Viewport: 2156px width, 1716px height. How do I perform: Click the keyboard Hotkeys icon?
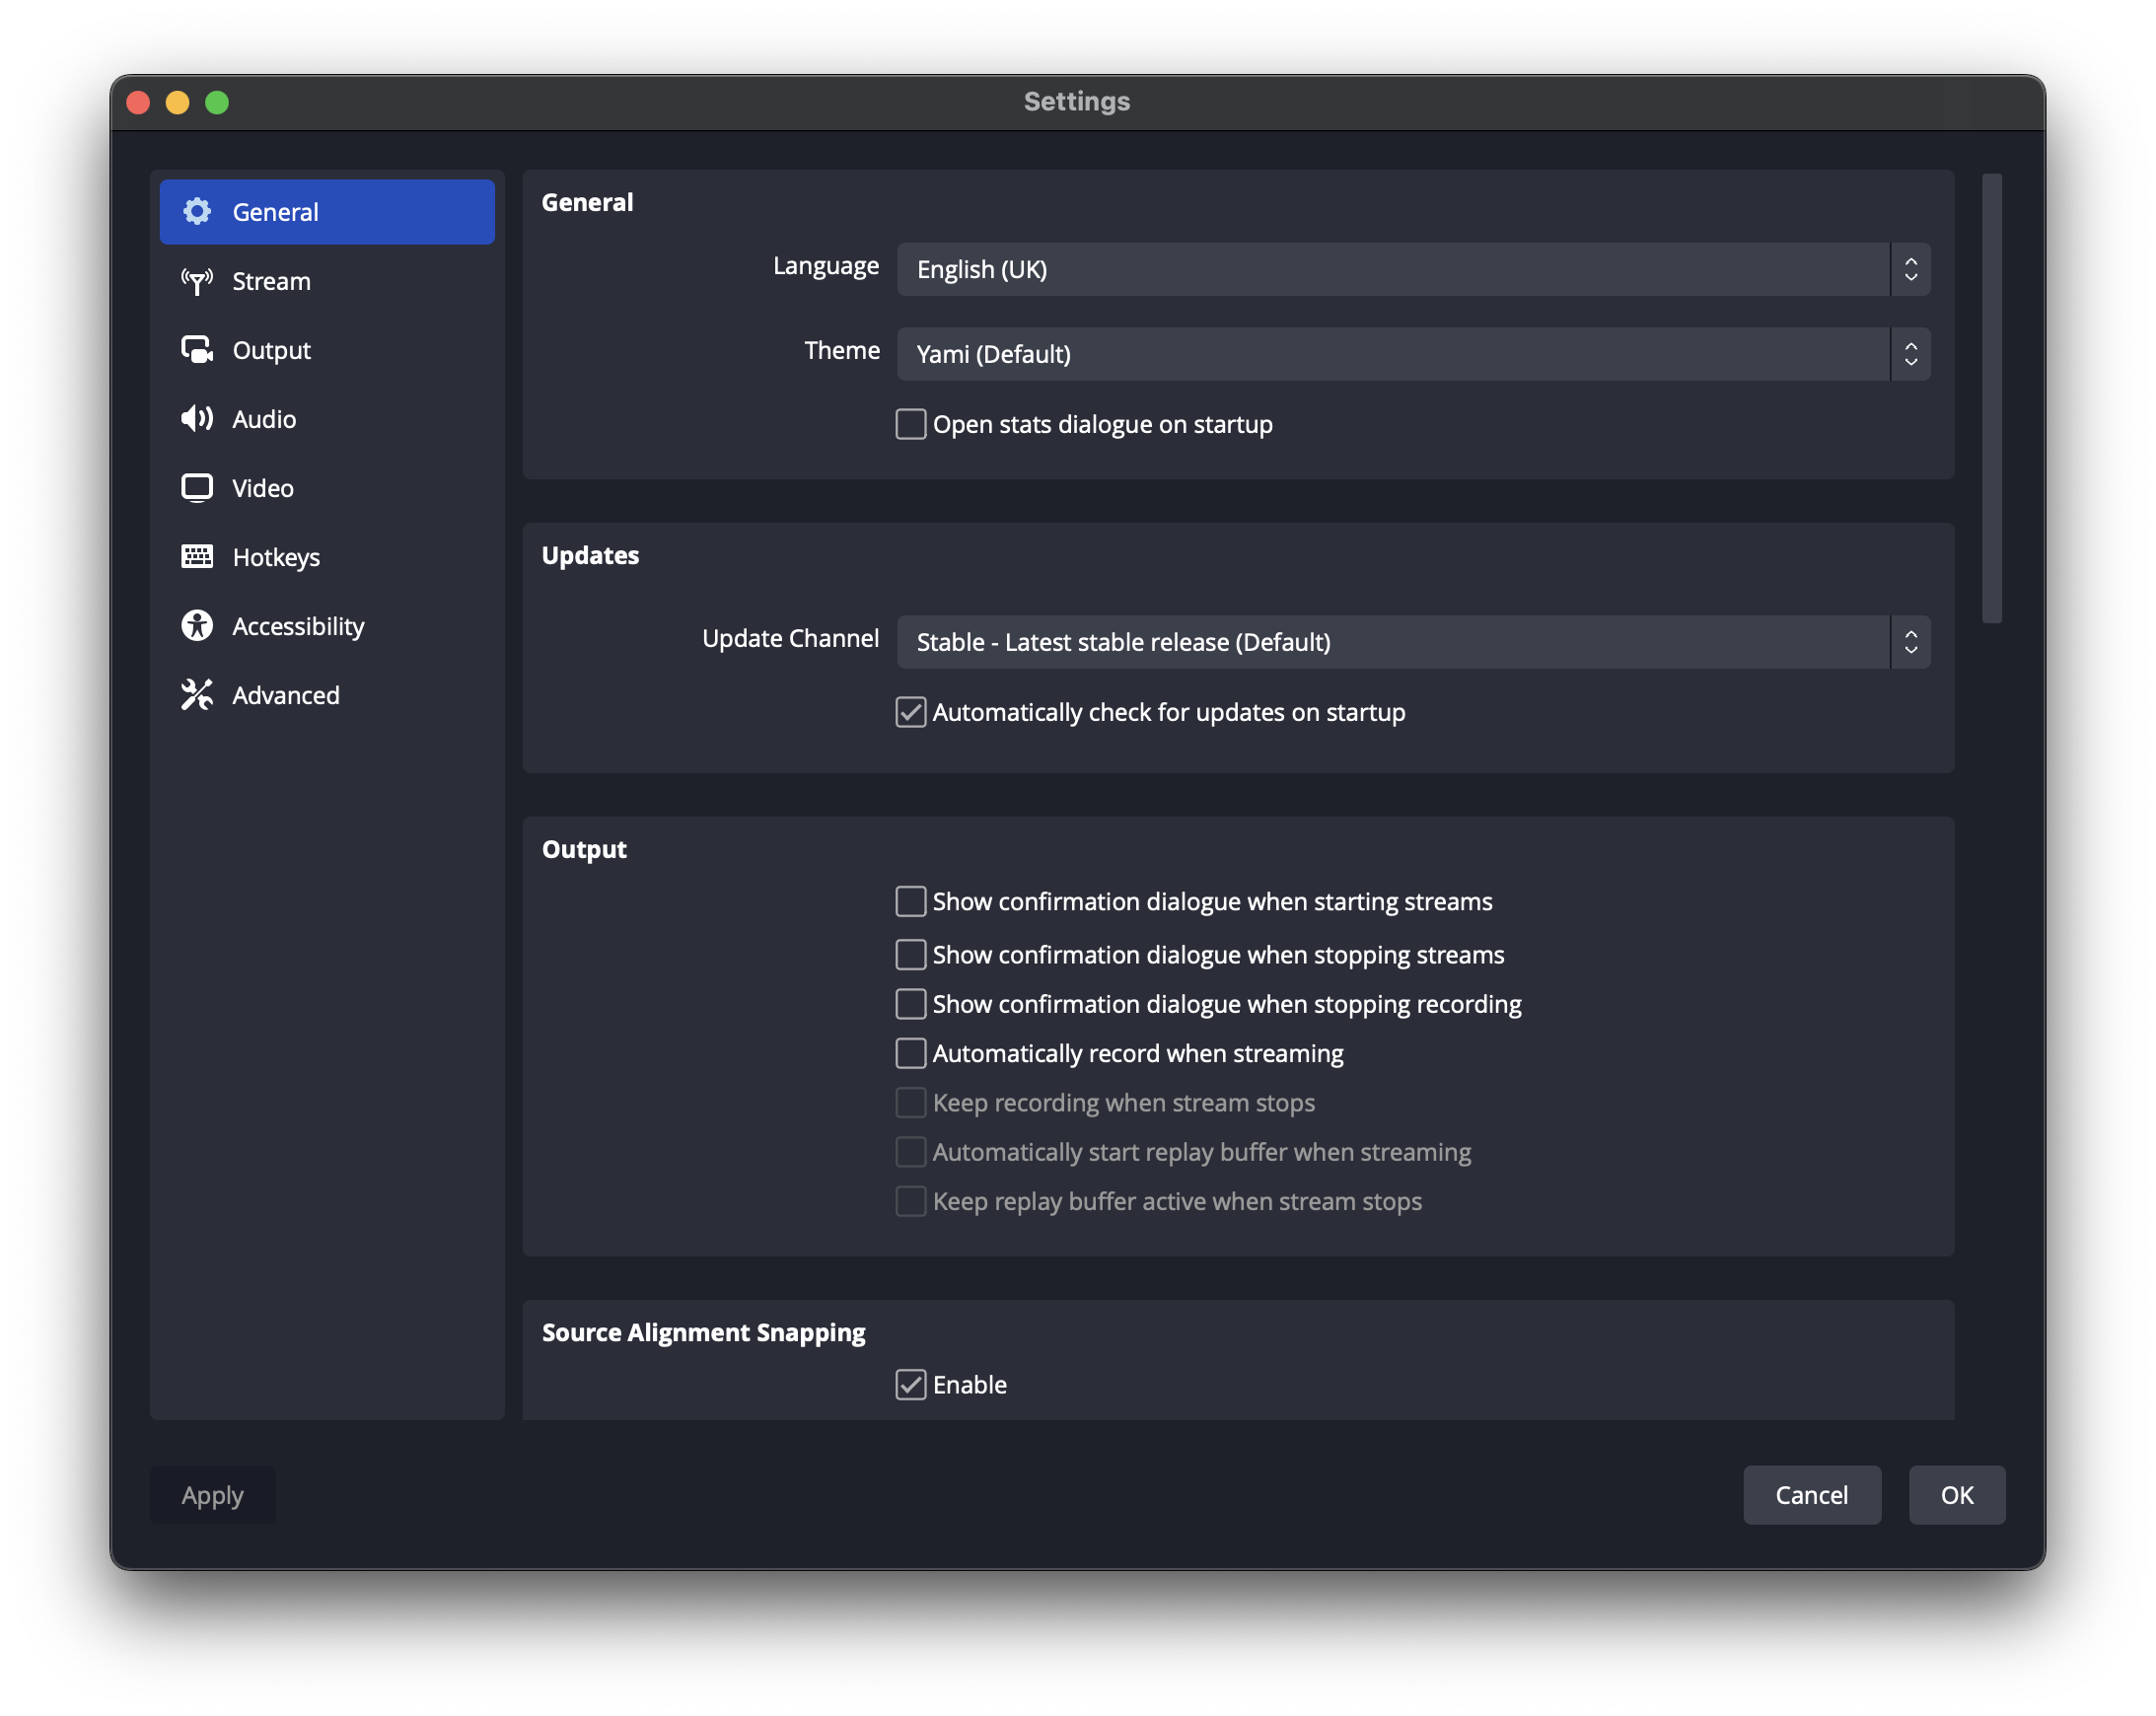tap(197, 557)
